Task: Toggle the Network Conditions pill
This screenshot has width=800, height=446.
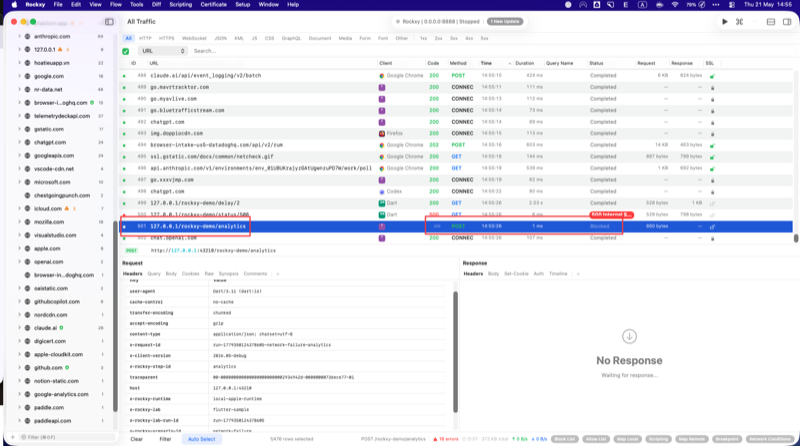Action: (x=770, y=439)
